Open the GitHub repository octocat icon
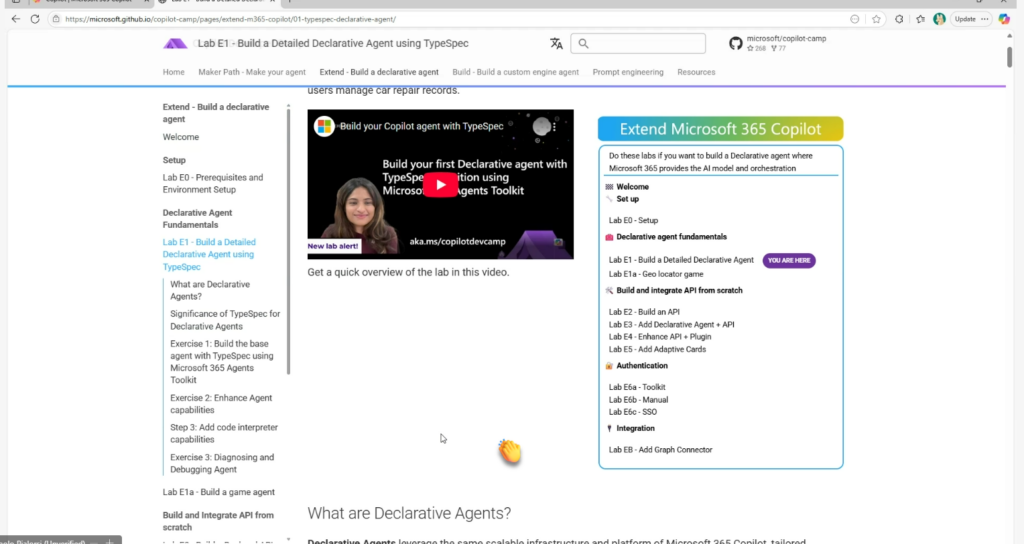The height and width of the screenshot is (544, 1024). click(x=736, y=44)
